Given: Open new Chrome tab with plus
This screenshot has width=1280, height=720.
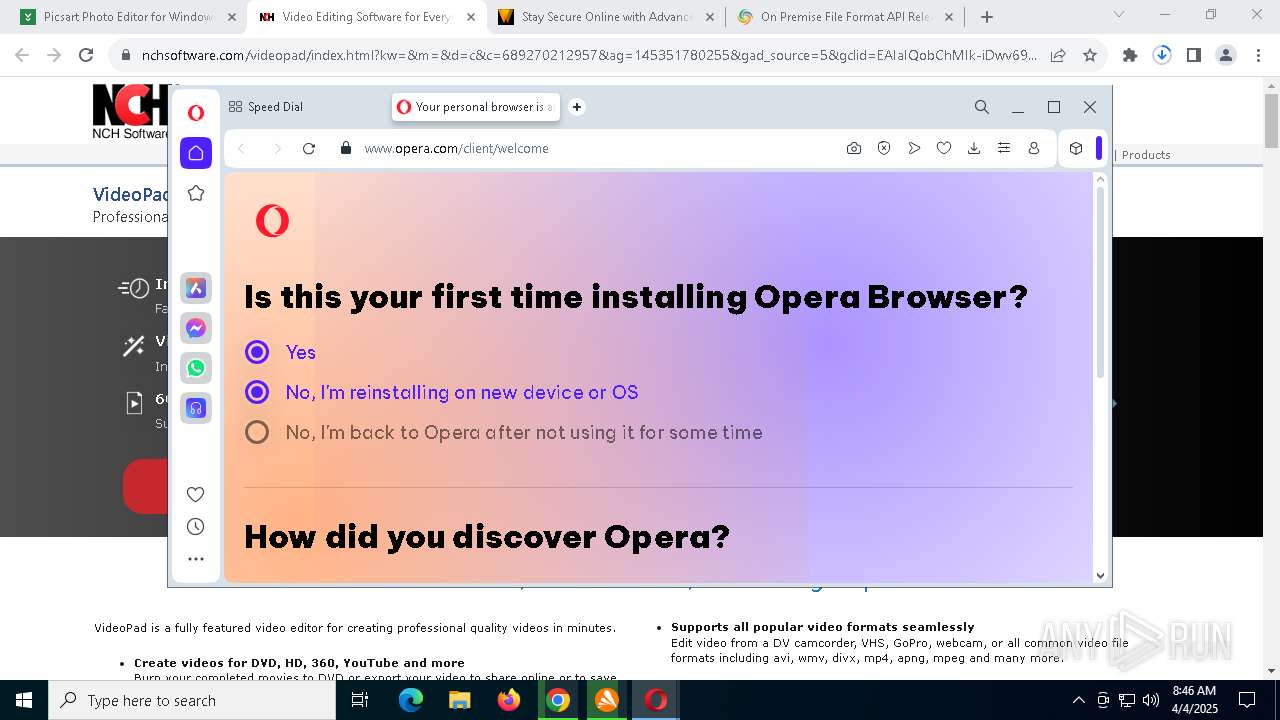Looking at the screenshot, I should click(x=987, y=17).
